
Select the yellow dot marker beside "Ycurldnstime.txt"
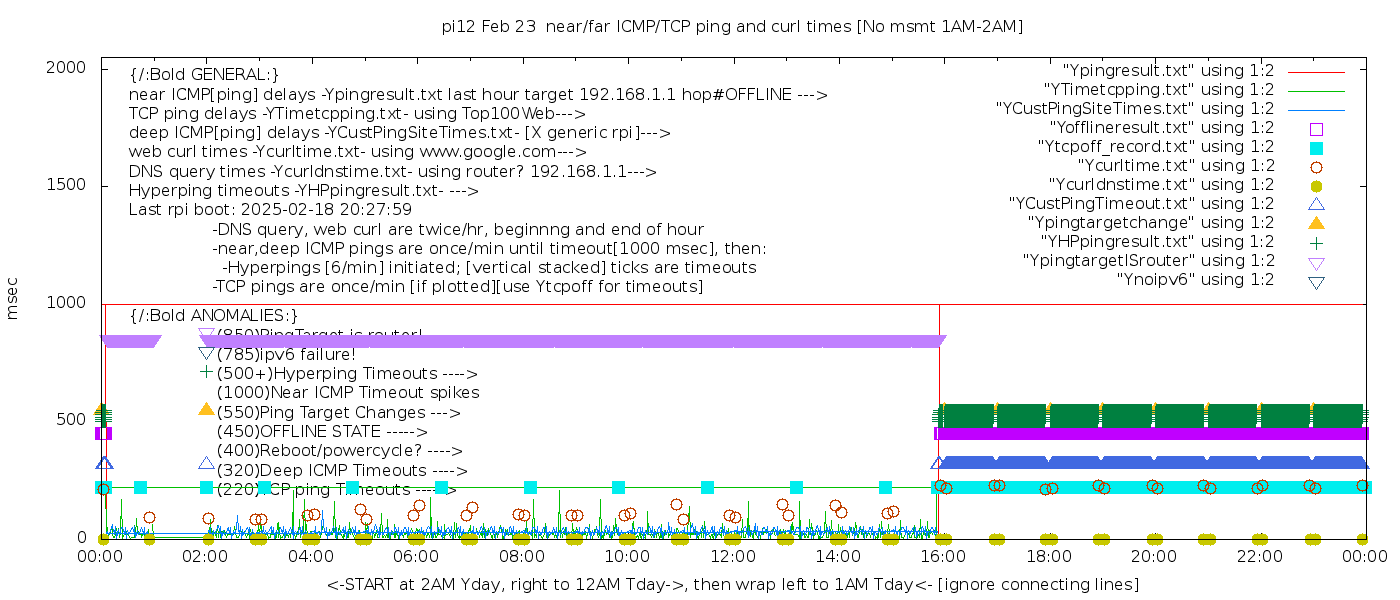[1316, 185]
